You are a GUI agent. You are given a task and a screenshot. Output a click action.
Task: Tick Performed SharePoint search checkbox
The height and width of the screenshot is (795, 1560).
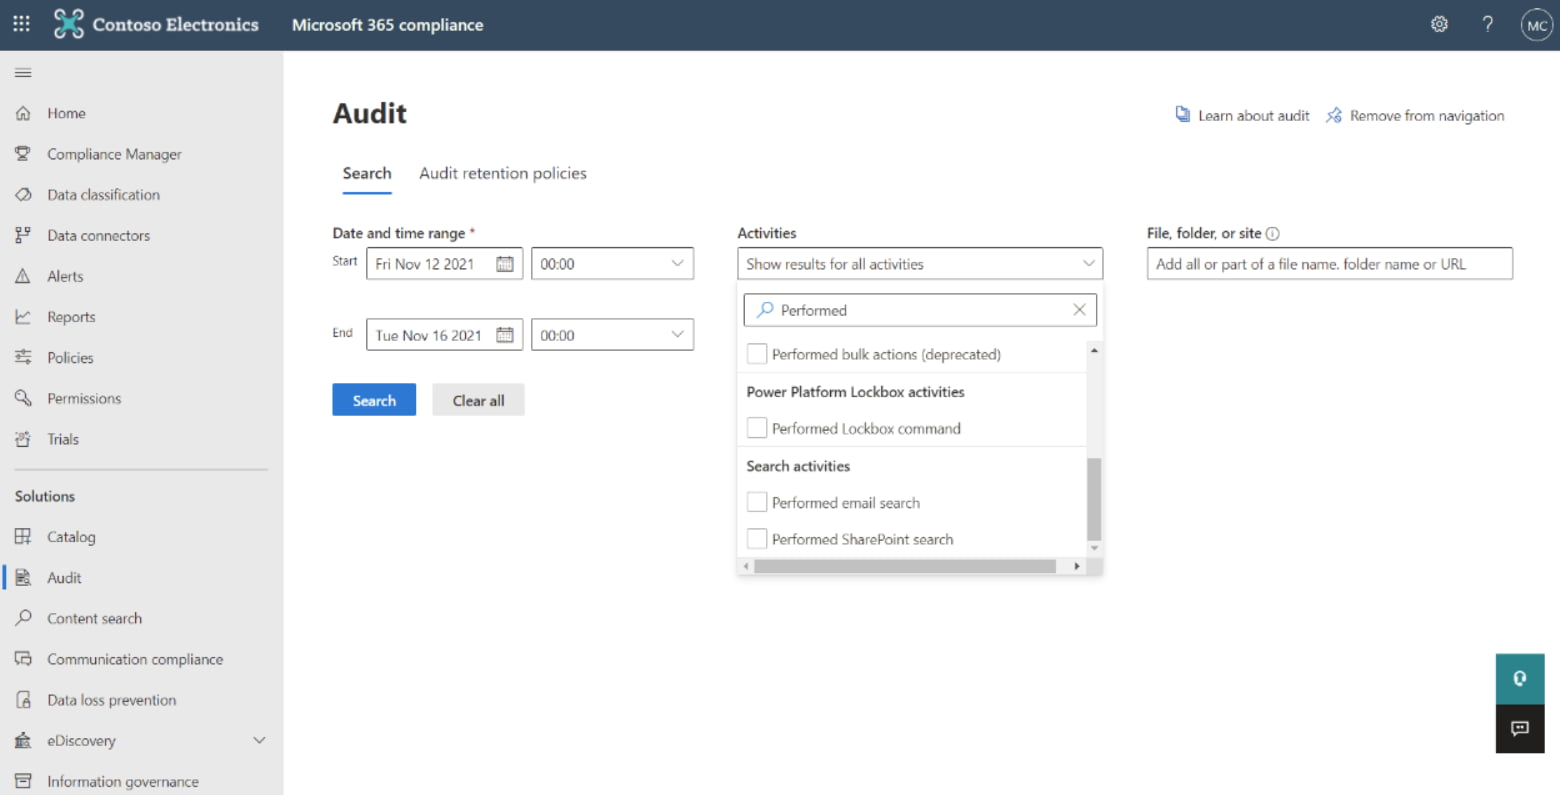pyautogui.click(x=757, y=539)
